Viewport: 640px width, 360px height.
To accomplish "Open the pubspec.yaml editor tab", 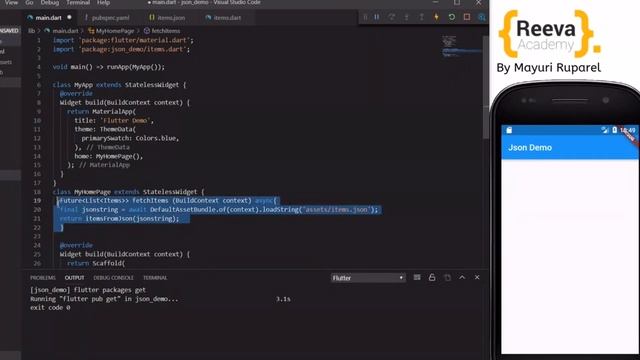I will [x=110, y=18].
